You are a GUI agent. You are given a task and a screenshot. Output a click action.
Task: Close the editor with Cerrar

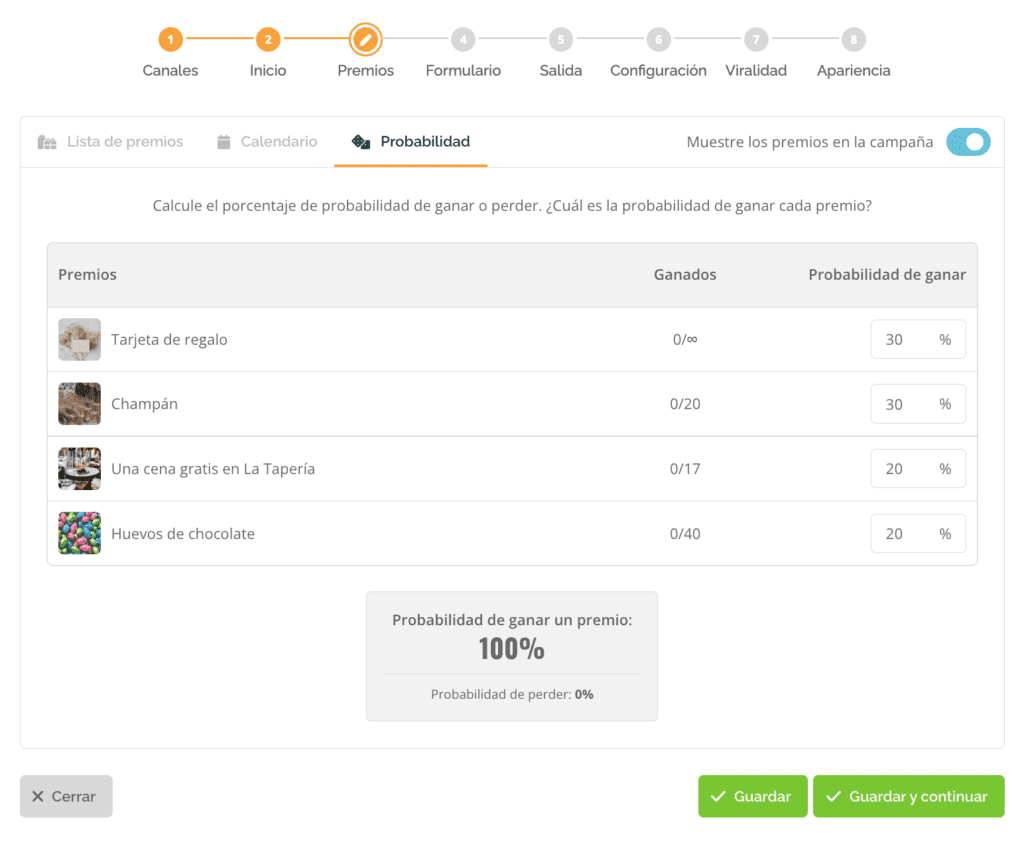click(x=66, y=796)
